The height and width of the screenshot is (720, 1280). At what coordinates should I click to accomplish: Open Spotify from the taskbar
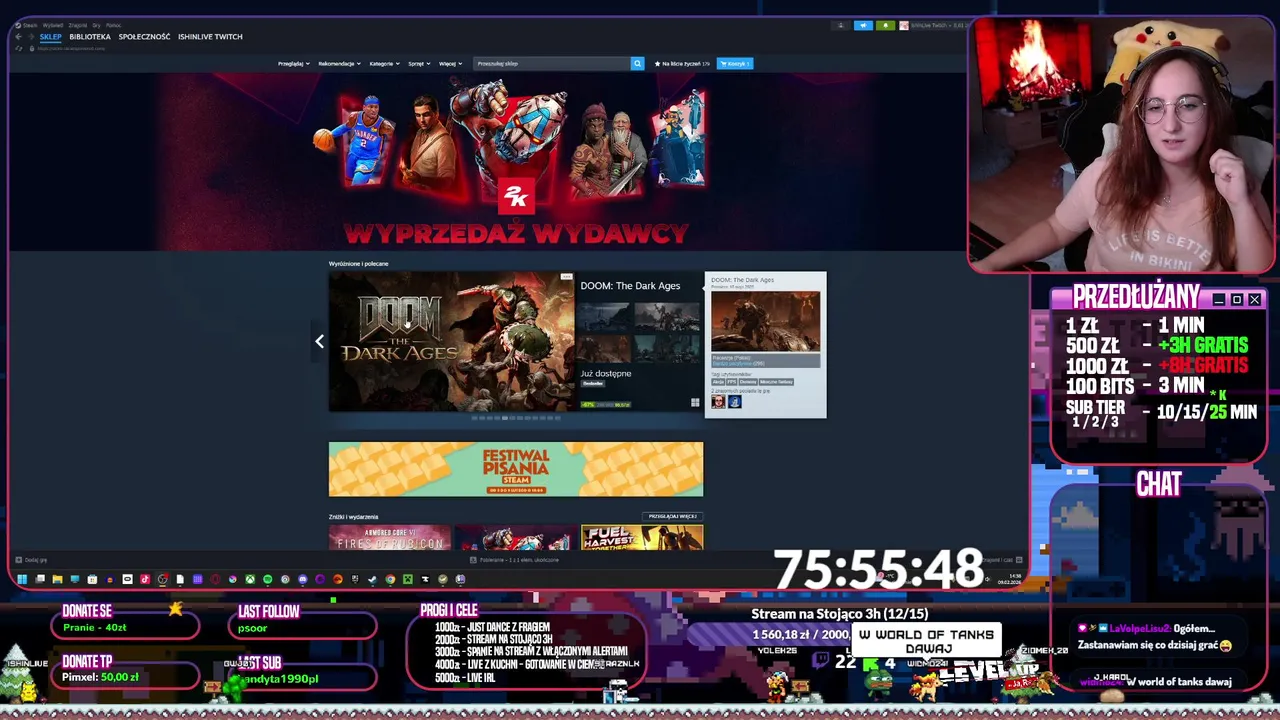pos(267,579)
